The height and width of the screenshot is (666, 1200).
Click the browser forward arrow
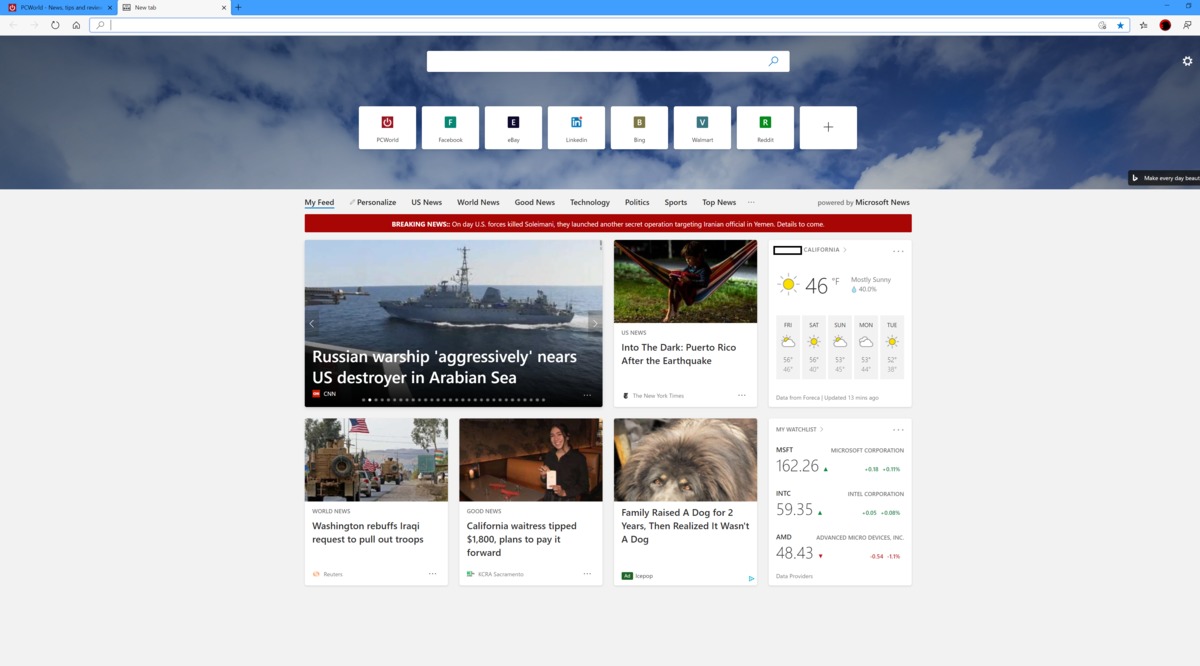(x=34, y=25)
